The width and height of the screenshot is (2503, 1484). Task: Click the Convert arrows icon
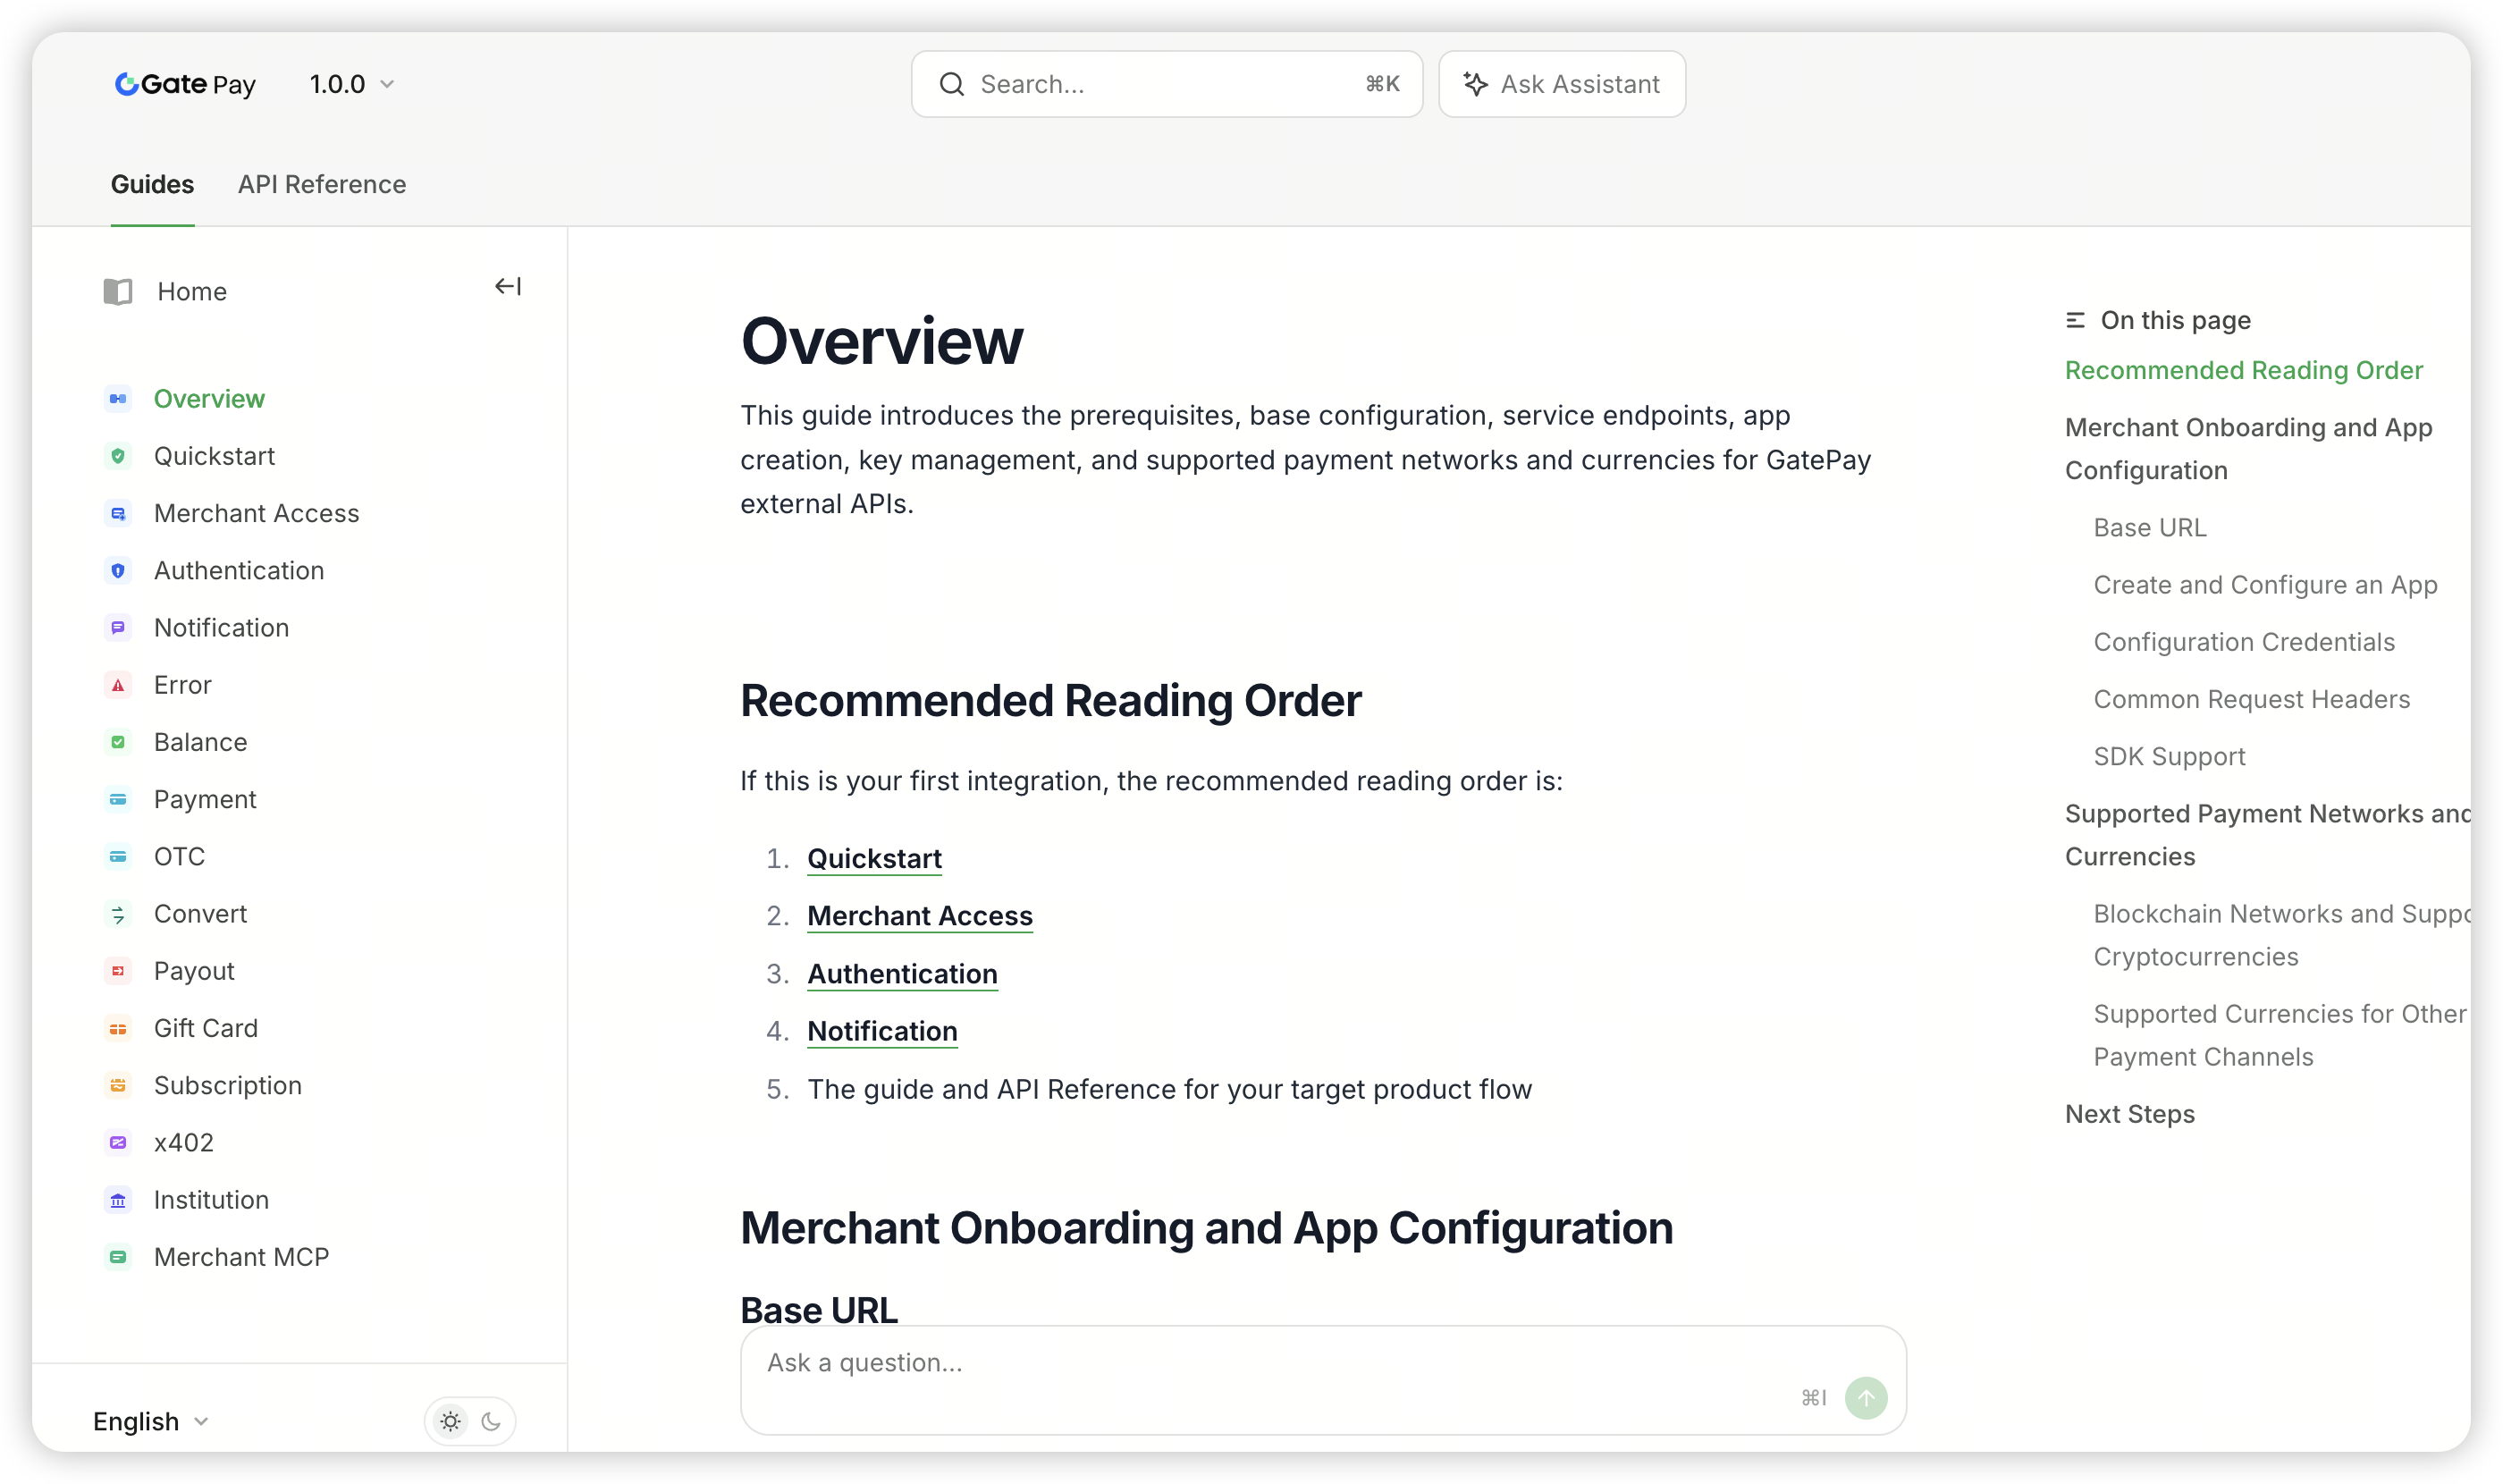(x=118, y=914)
